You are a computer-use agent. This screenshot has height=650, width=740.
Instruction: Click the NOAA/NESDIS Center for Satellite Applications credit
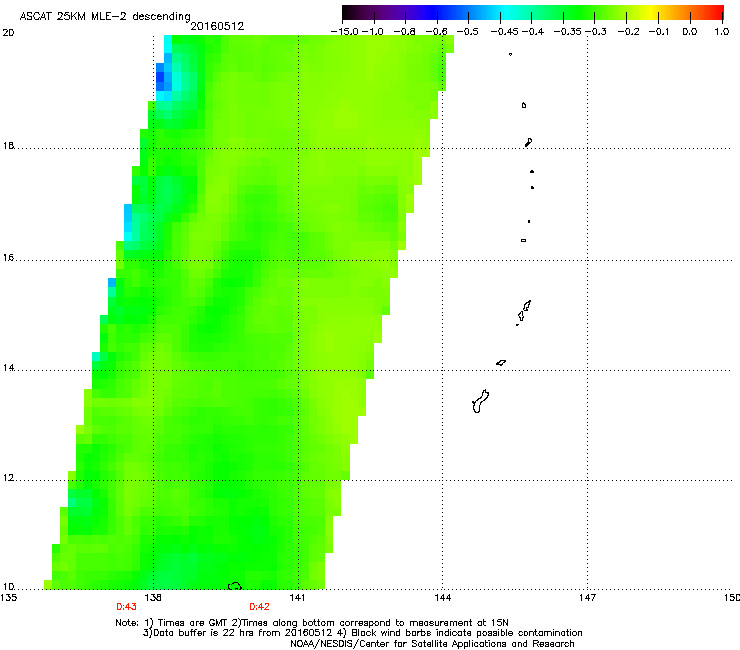(432, 644)
